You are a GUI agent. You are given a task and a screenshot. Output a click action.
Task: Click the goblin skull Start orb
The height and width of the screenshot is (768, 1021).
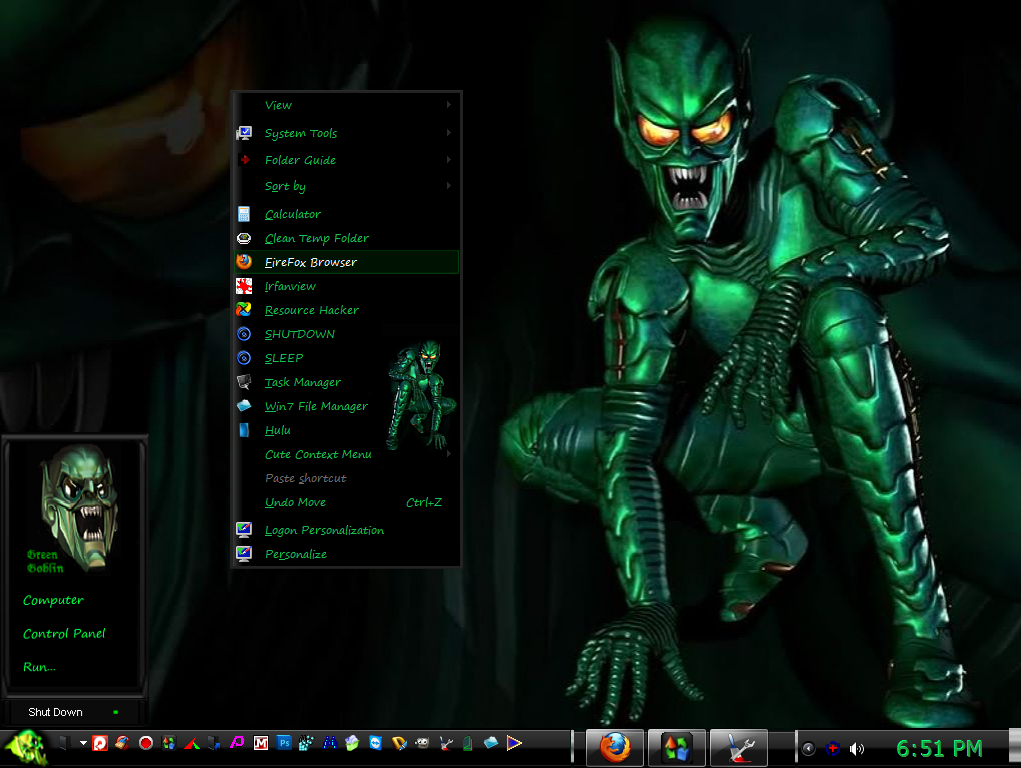click(24, 748)
